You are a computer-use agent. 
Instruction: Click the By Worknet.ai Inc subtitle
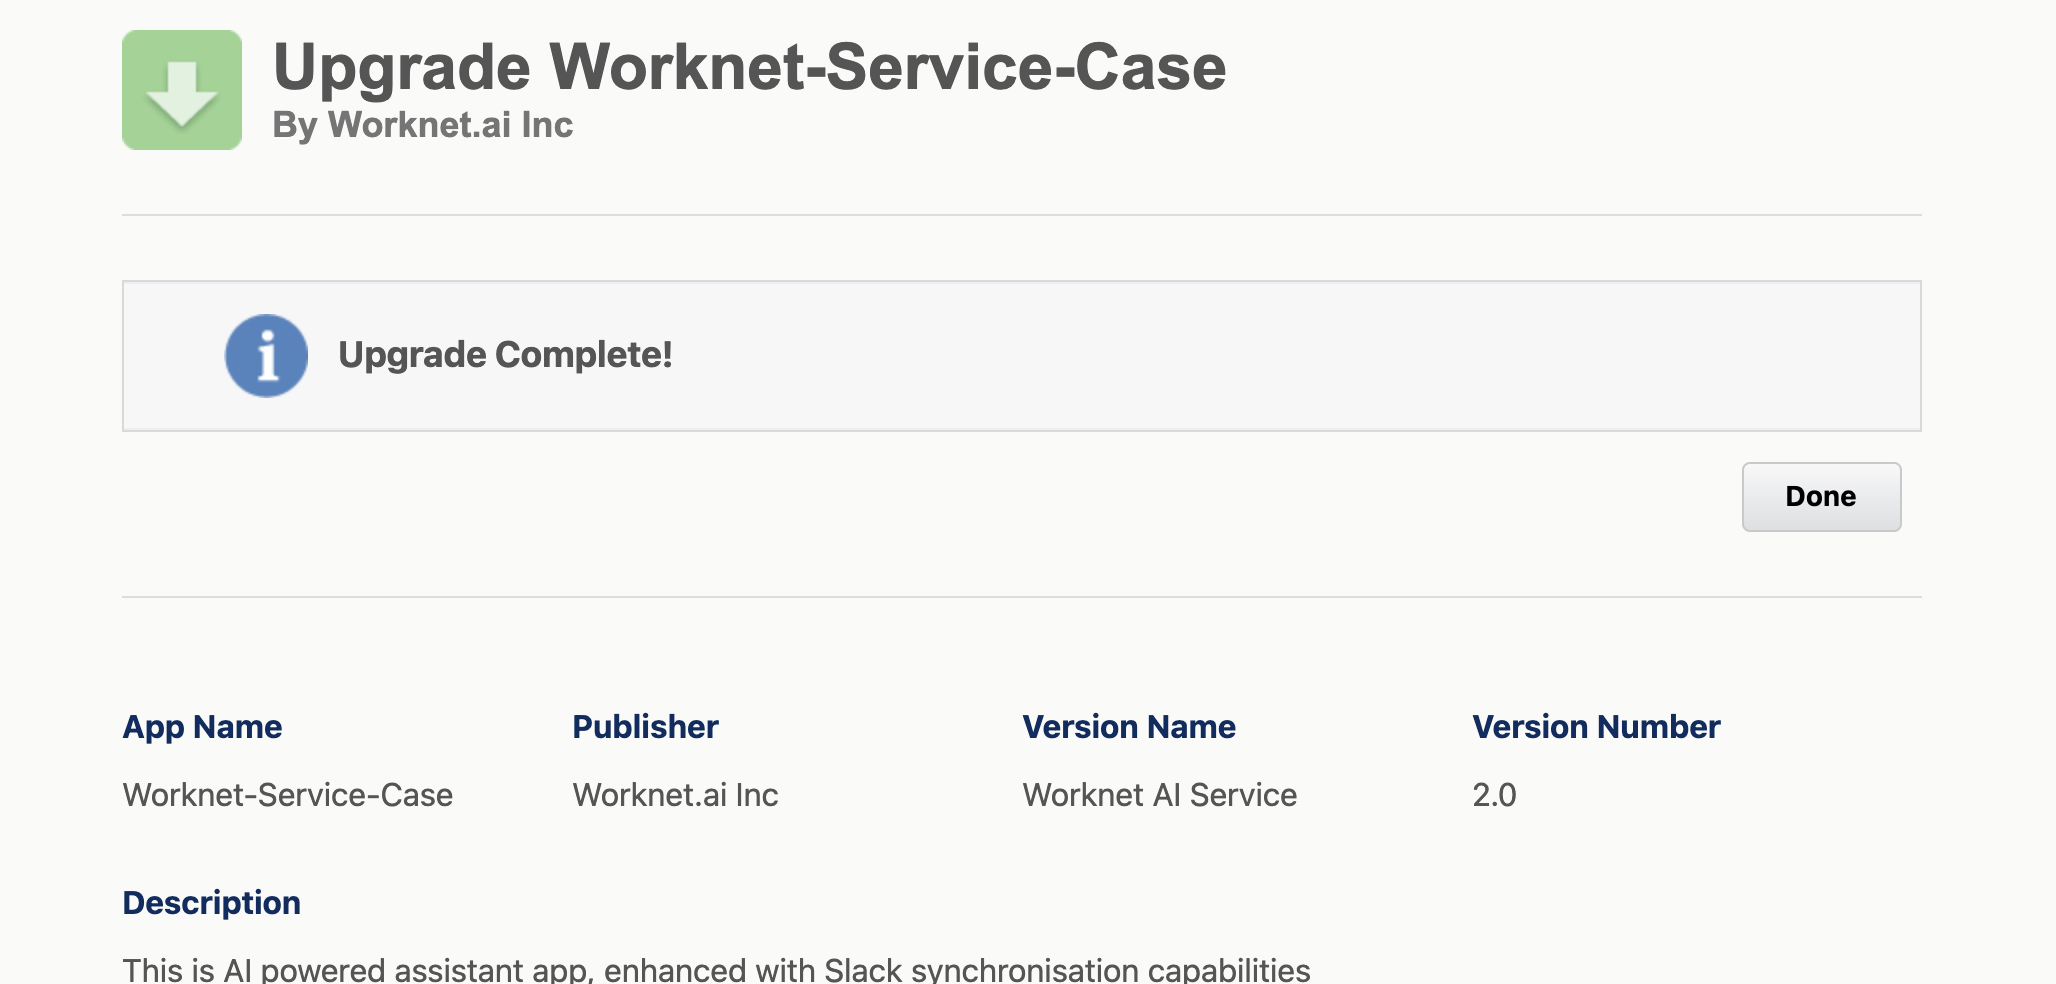click(x=422, y=125)
